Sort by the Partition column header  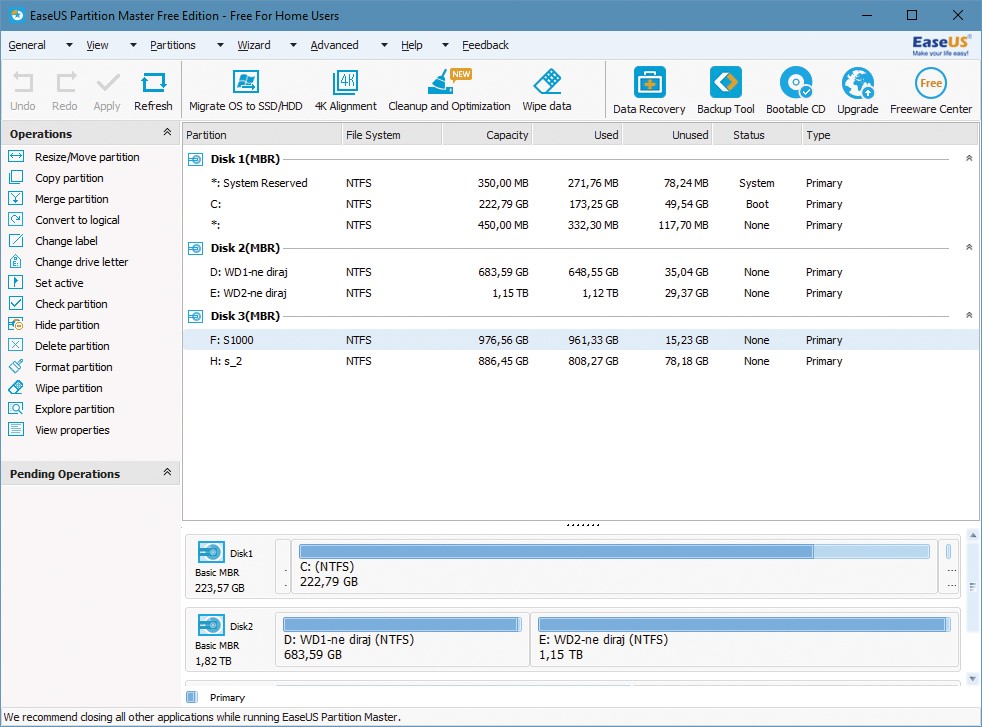pyautogui.click(x=262, y=135)
